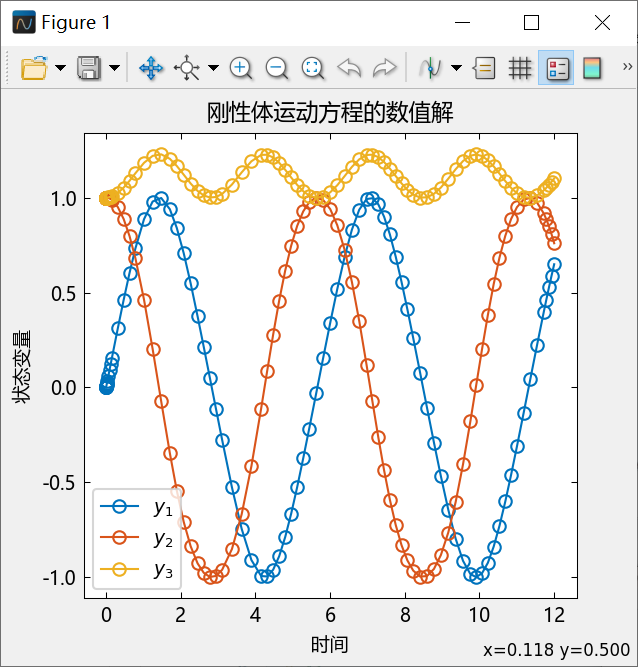
Task: Maximize the Figure 1 window
Action: (531, 23)
